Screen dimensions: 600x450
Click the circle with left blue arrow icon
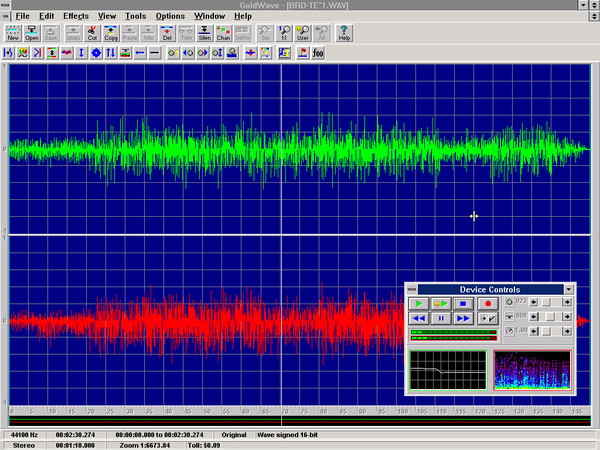click(188, 53)
